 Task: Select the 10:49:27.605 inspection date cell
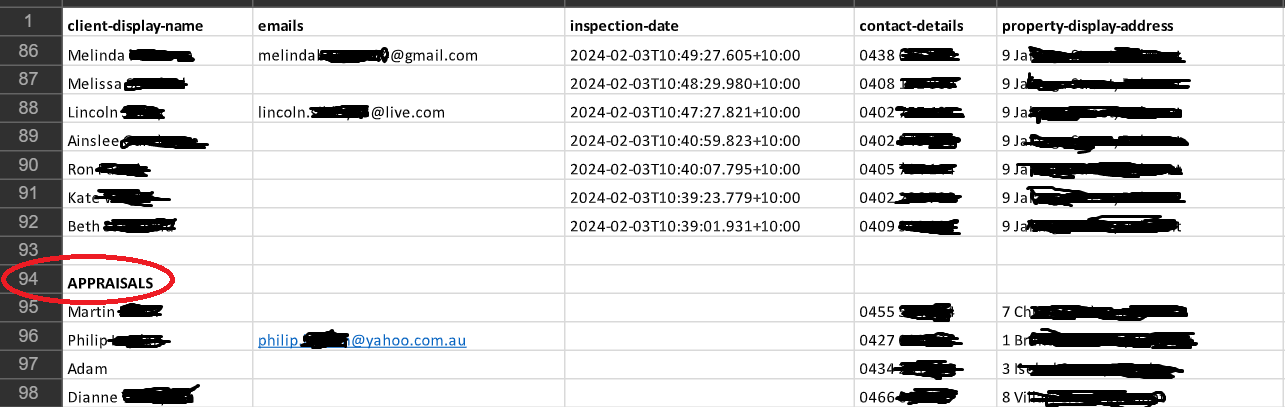[x=685, y=56]
